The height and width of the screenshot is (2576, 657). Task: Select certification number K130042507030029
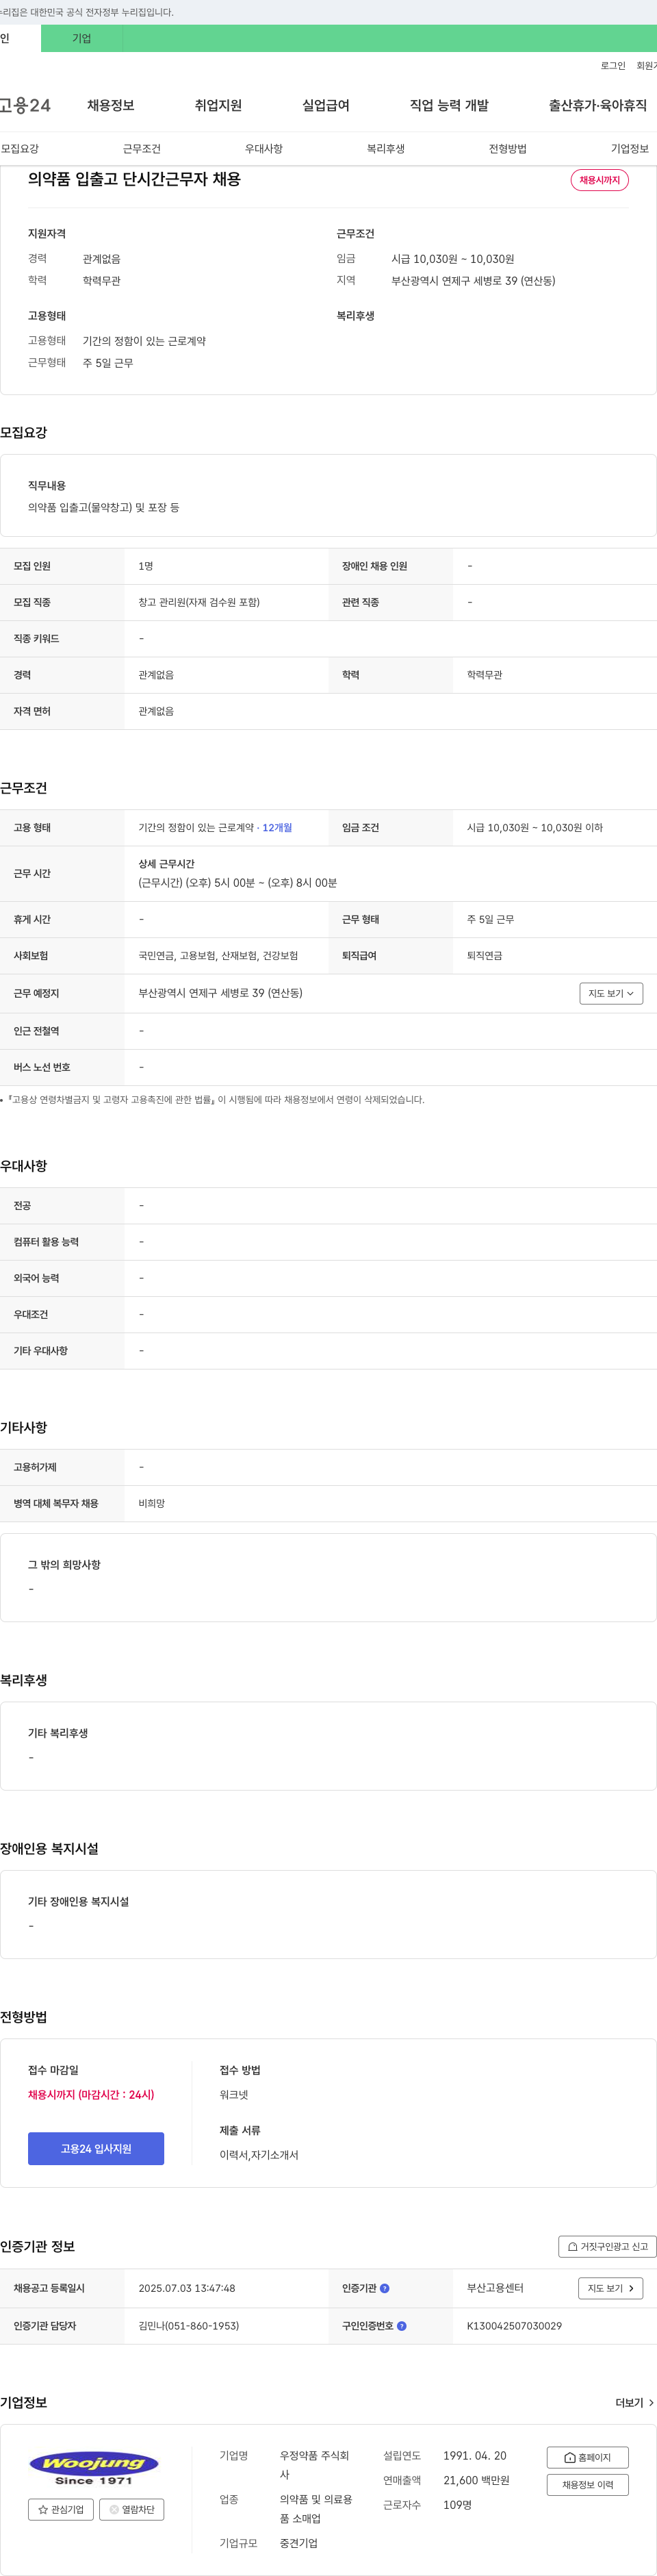[514, 2326]
